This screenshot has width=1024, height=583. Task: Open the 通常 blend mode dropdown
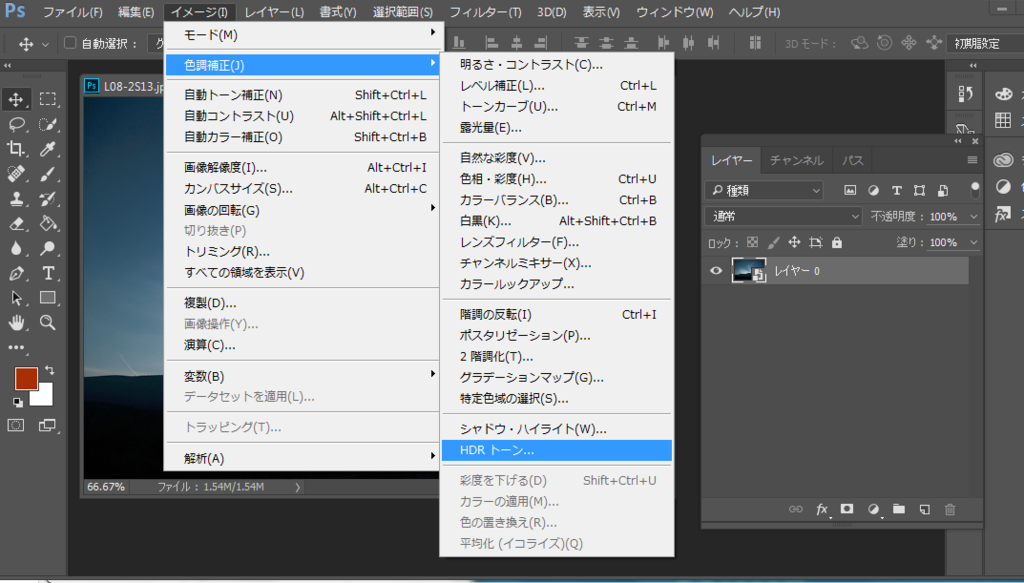tap(784, 216)
